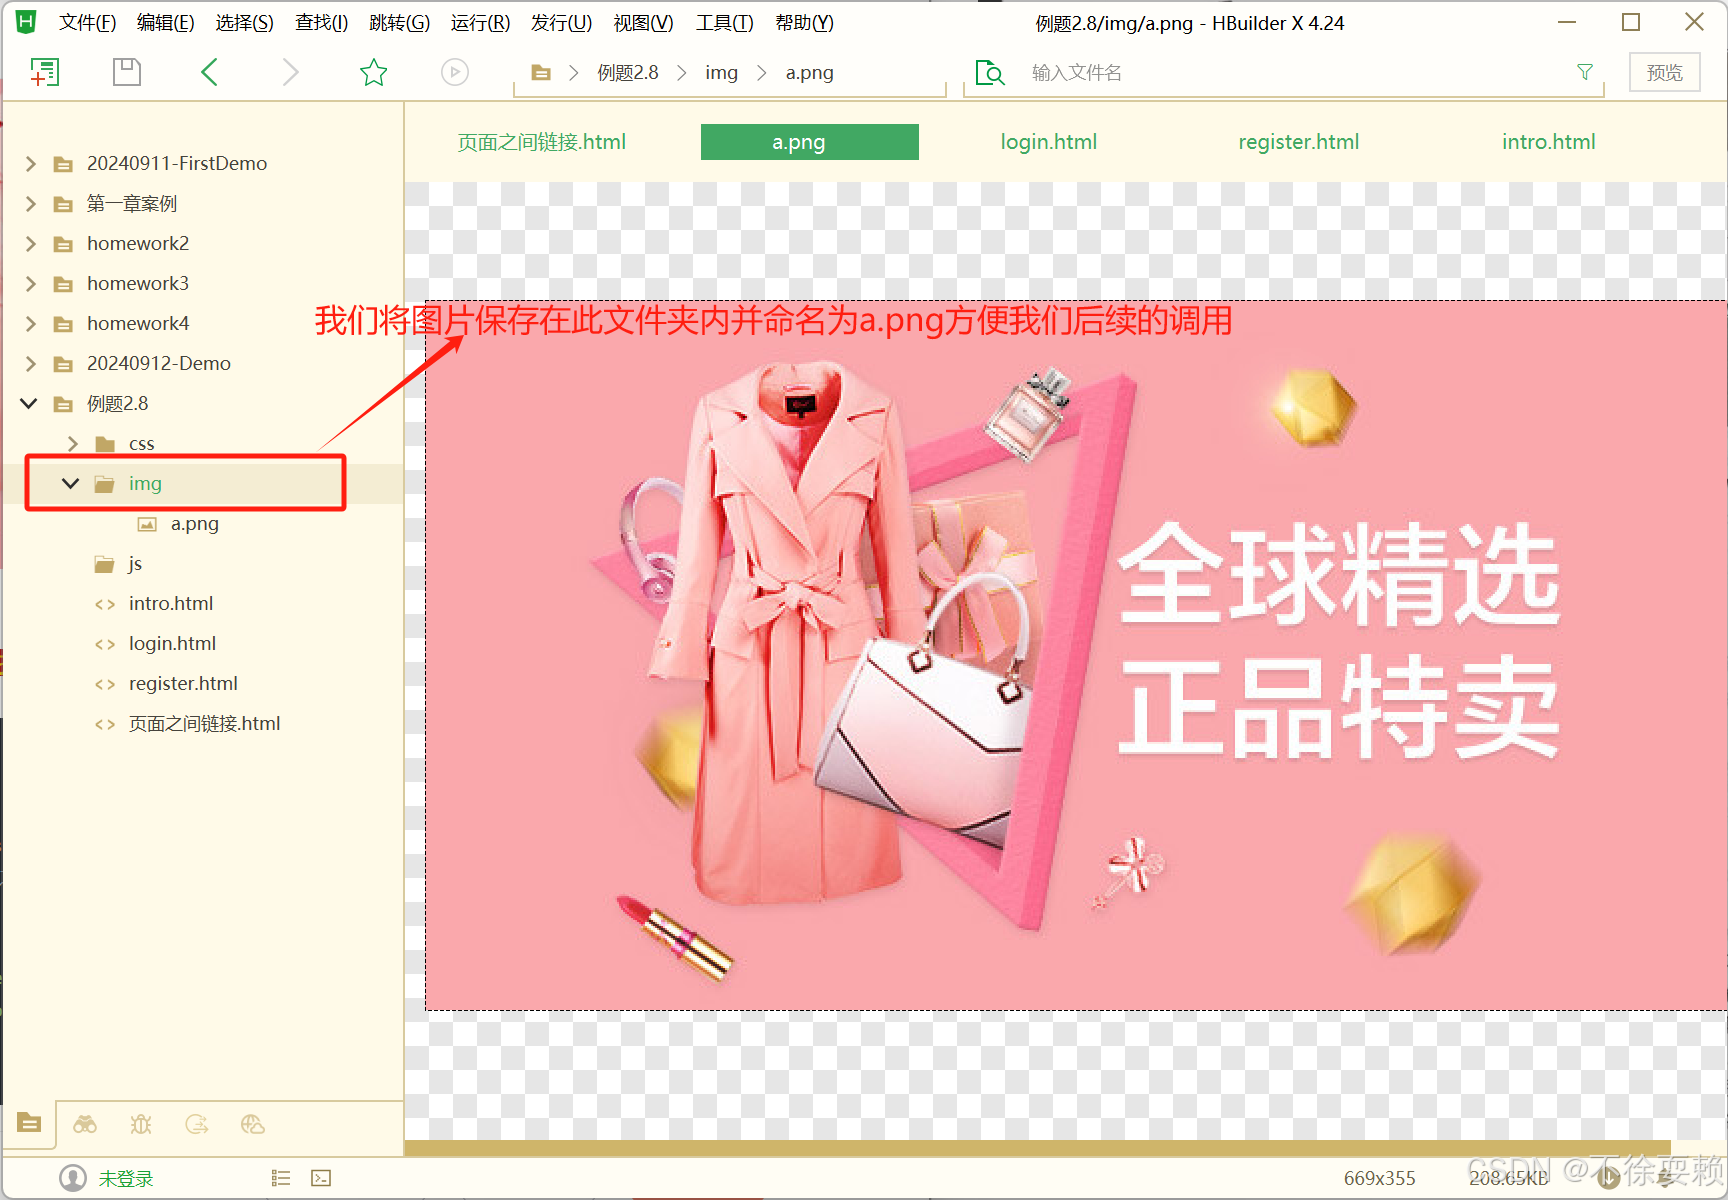This screenshot has height=1200, width=1728.
Task: Expand the 第一章案例 project
Action: tap(30, 203)
